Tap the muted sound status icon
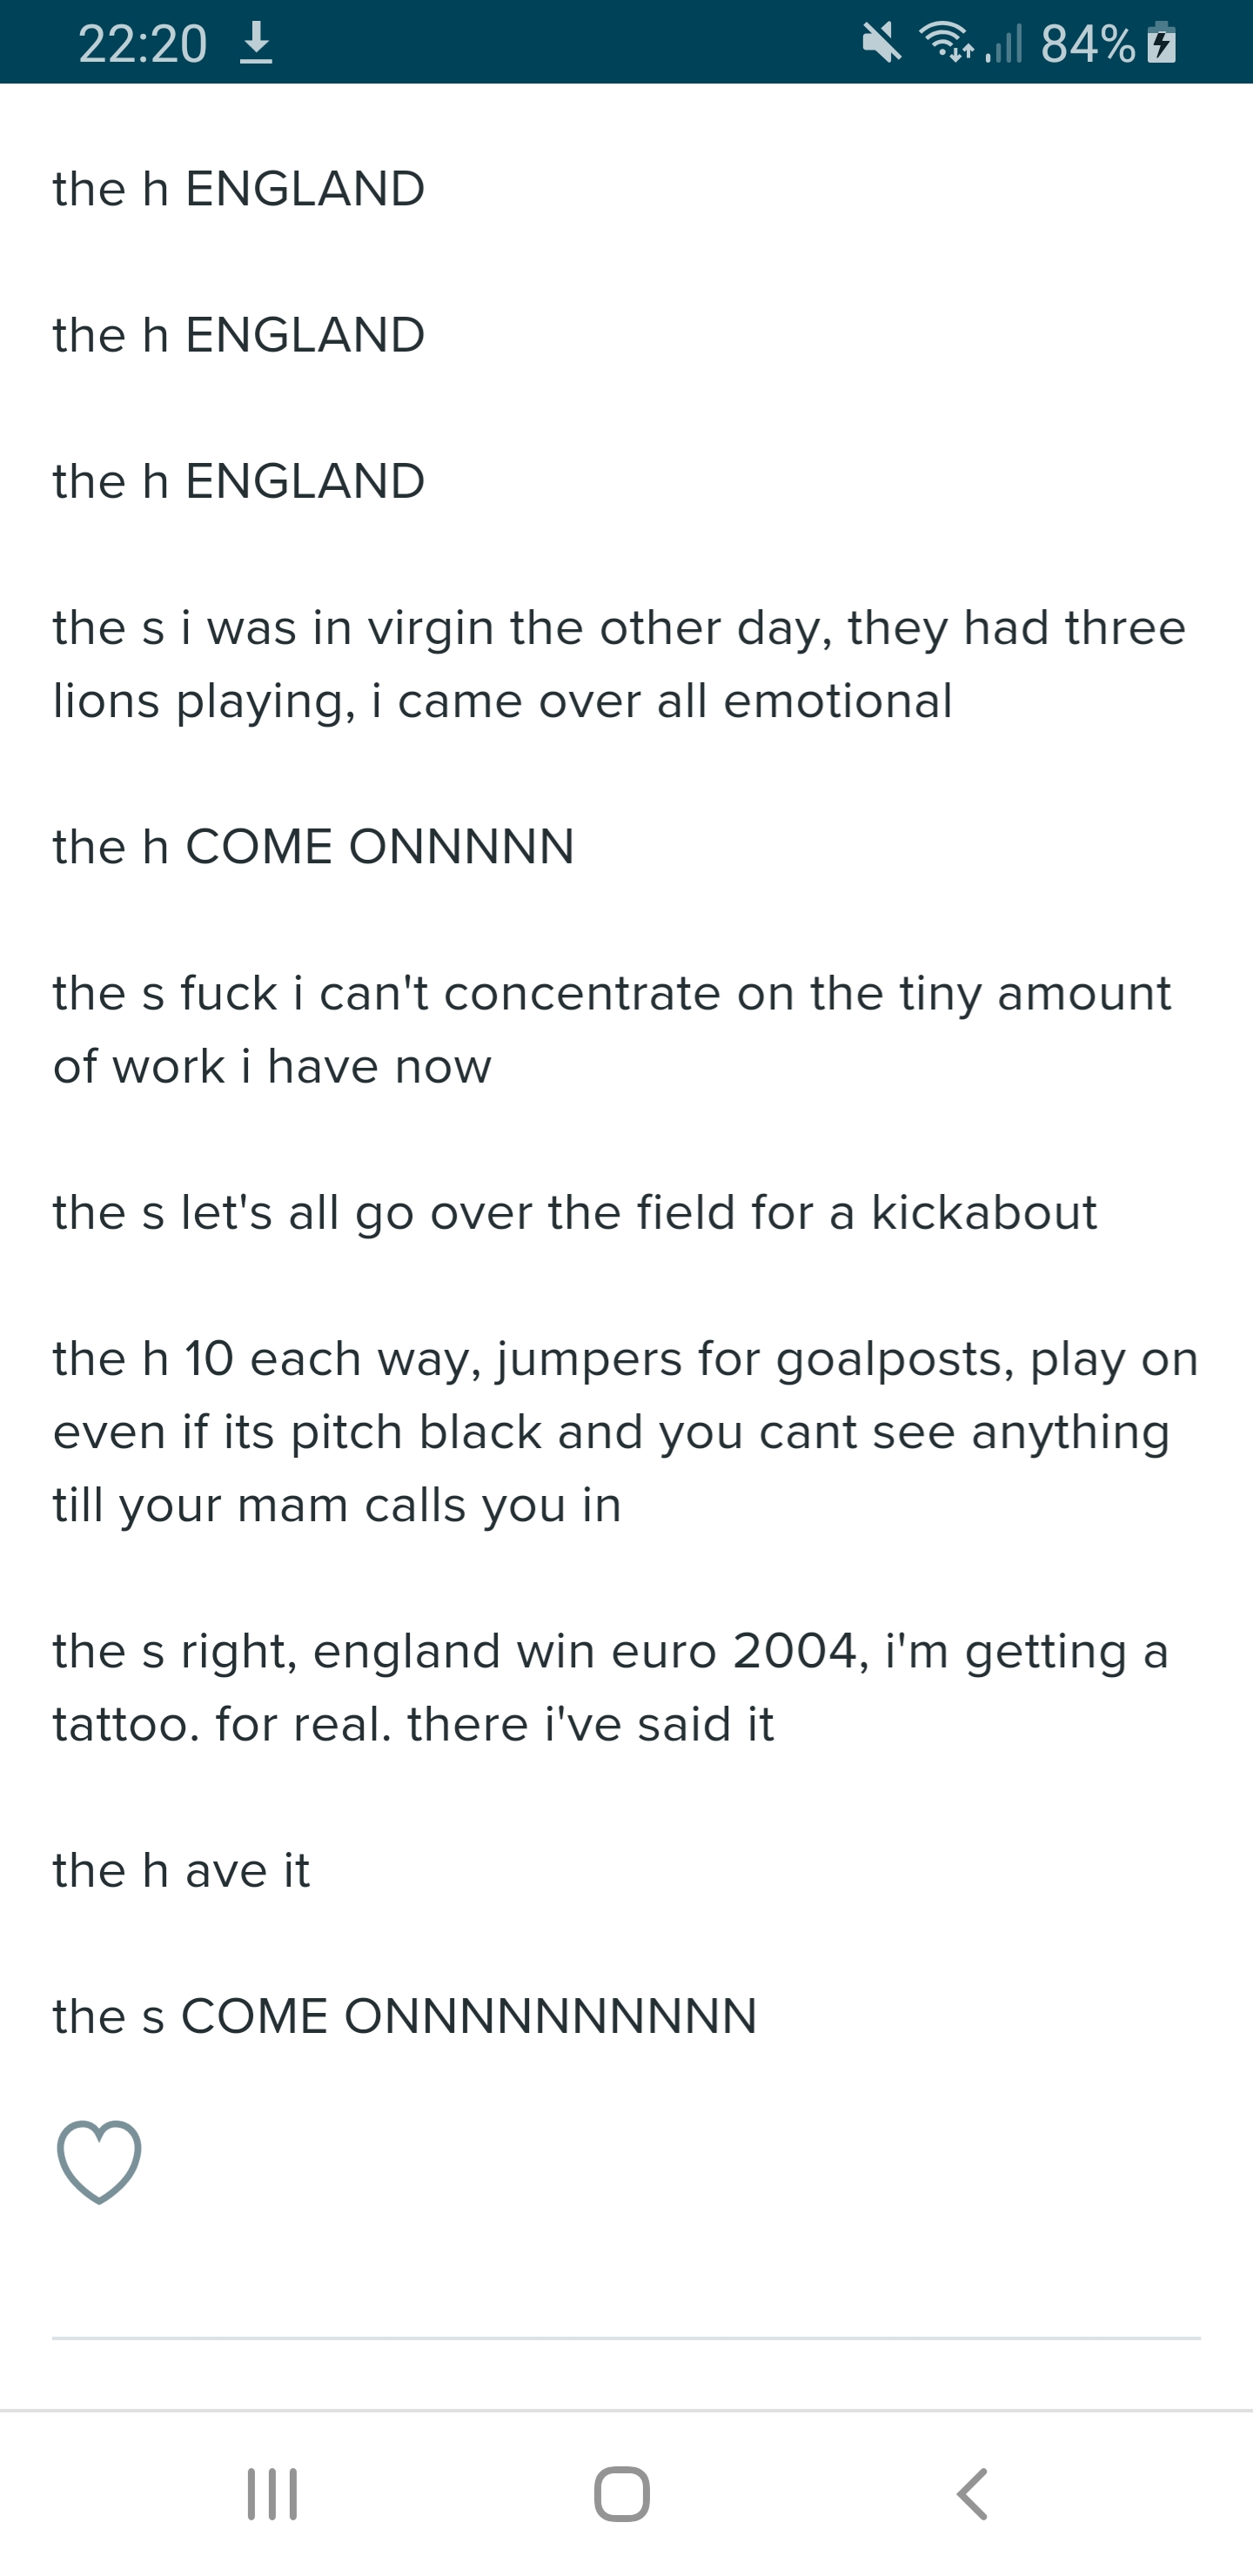Viewport: 1253px width, 2576px height. click(x=881, y=43)
